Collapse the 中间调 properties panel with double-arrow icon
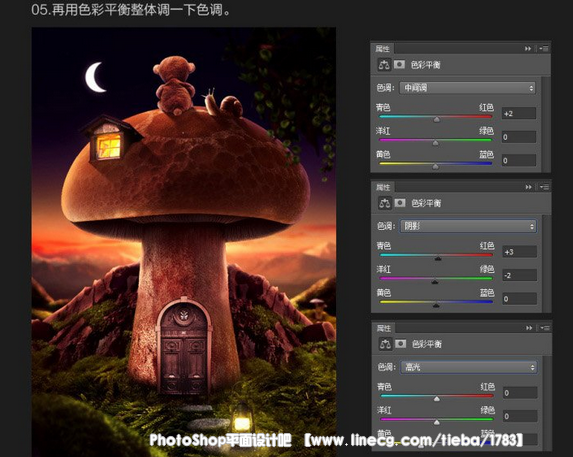The width and height of the screenshot is (573, 457). tap(528, 48)
